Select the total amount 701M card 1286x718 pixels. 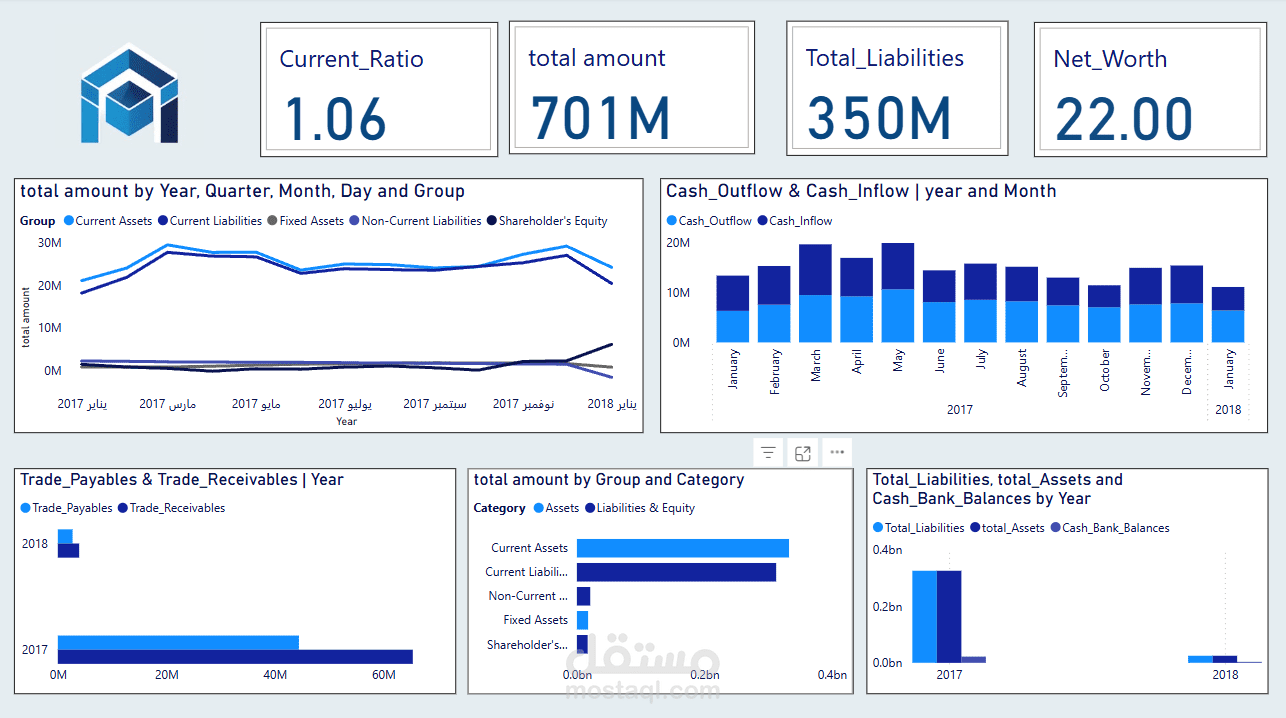click(630, 87)
